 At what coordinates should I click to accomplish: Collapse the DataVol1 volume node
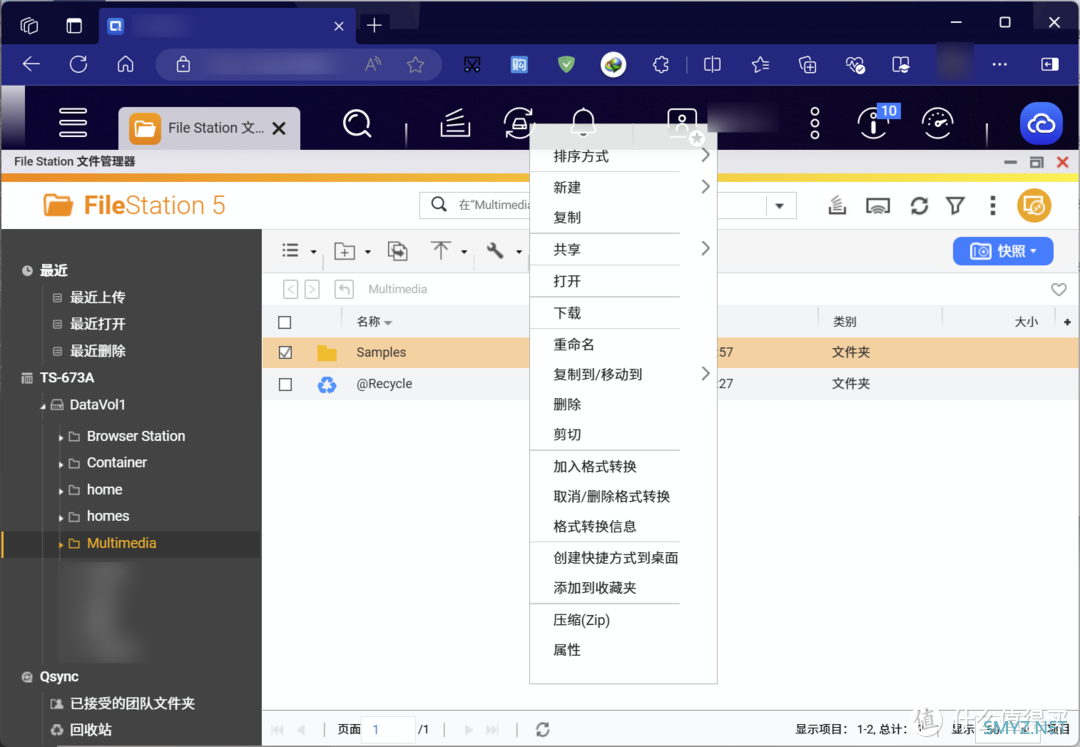pyautogui.click(x=43, y=406)
